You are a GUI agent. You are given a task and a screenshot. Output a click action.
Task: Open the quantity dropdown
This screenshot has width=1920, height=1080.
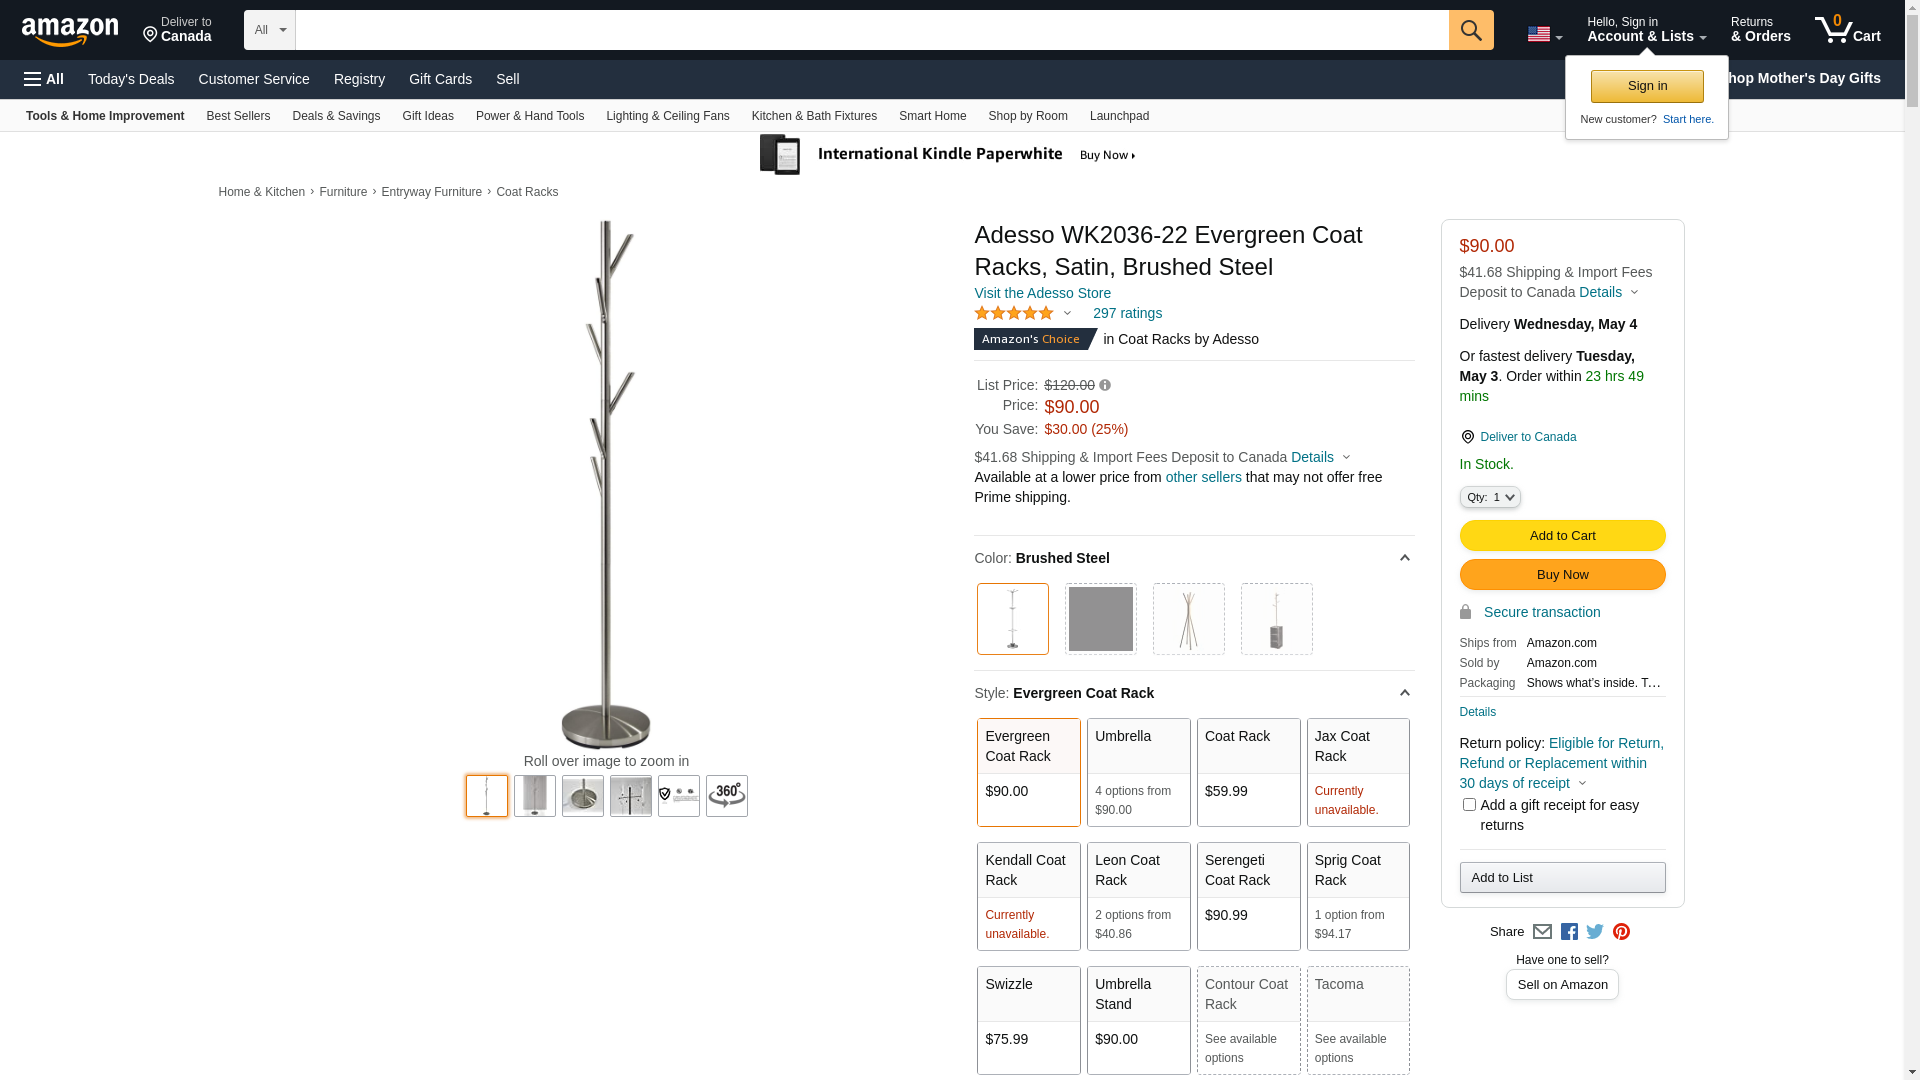click(x=1489, y=497)
